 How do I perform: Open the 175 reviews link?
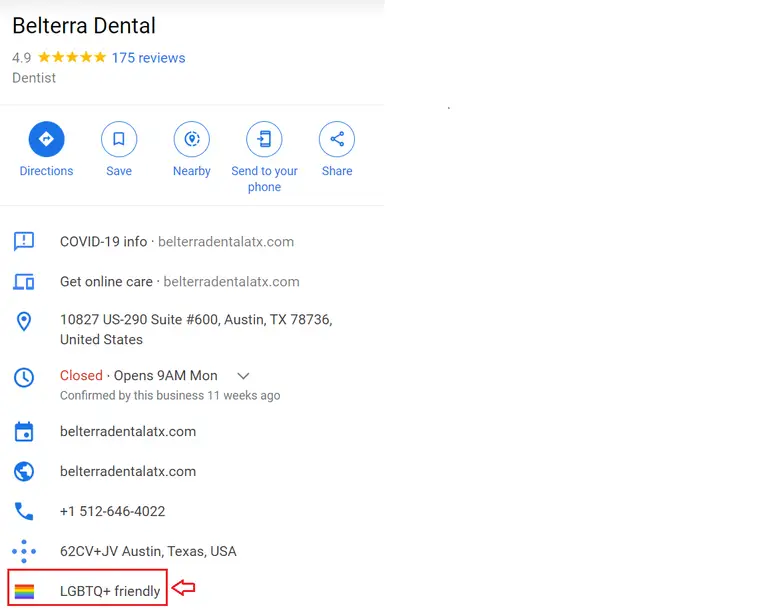click(x=148, y=58)
